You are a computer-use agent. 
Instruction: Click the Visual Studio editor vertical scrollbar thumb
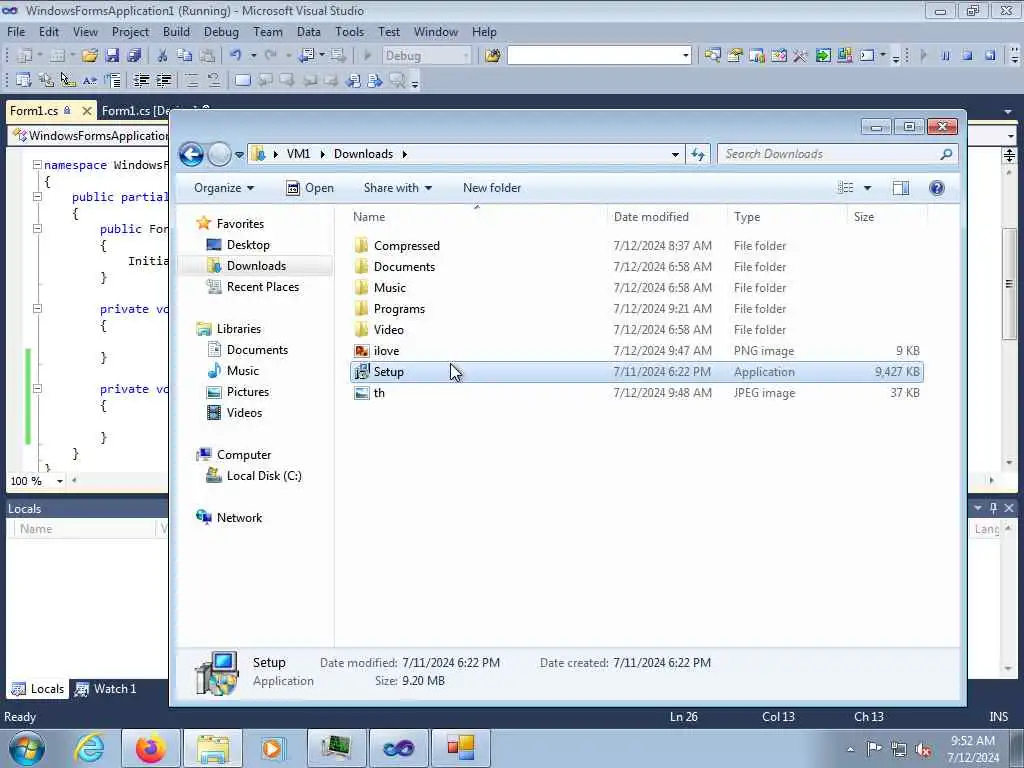click(x=1009, y=284)
